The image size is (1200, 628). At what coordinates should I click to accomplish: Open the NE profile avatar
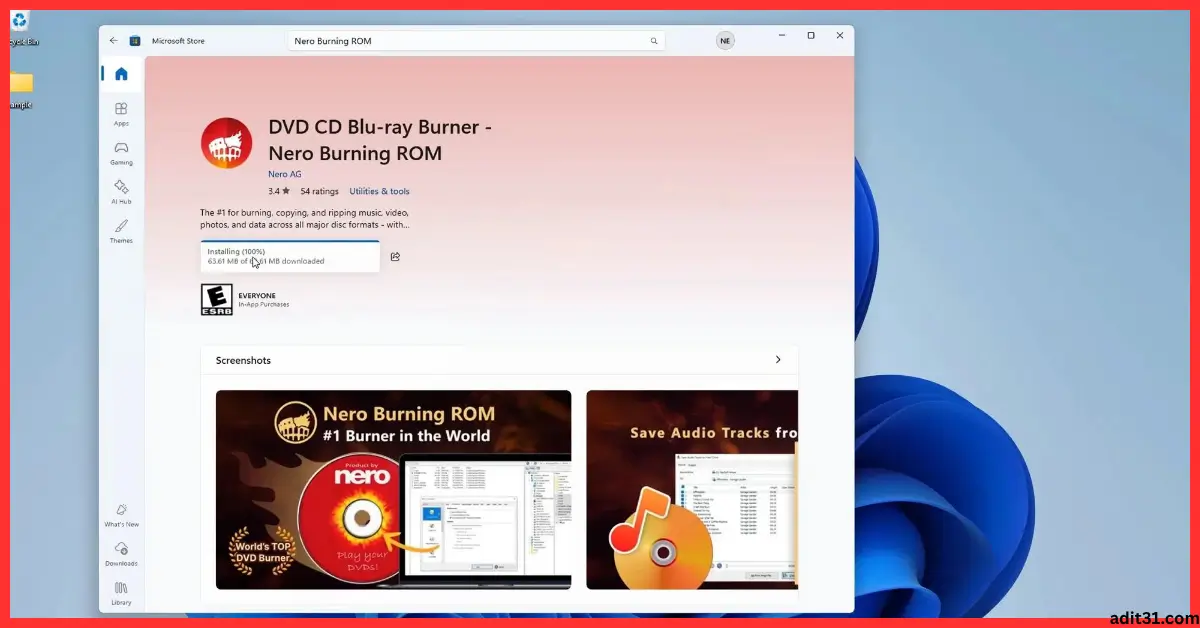point(725,40)
